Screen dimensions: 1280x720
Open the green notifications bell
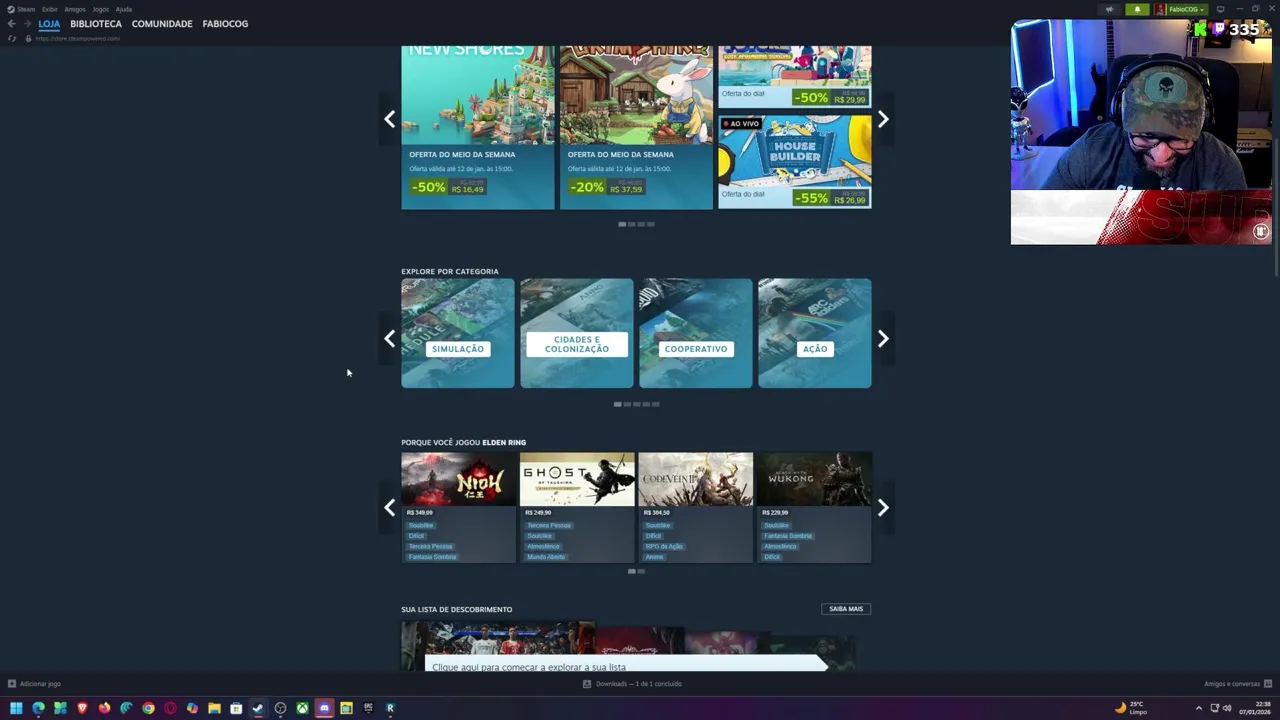(x=1137, y=9)
